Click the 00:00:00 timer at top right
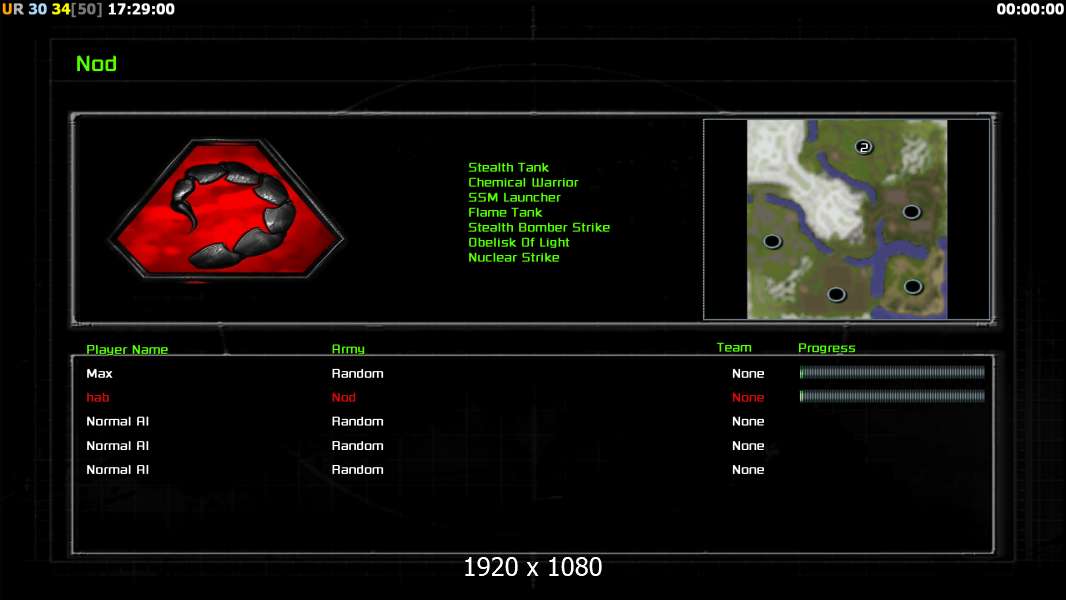Screen dimensions: 1066x600 coord(1030,9)
